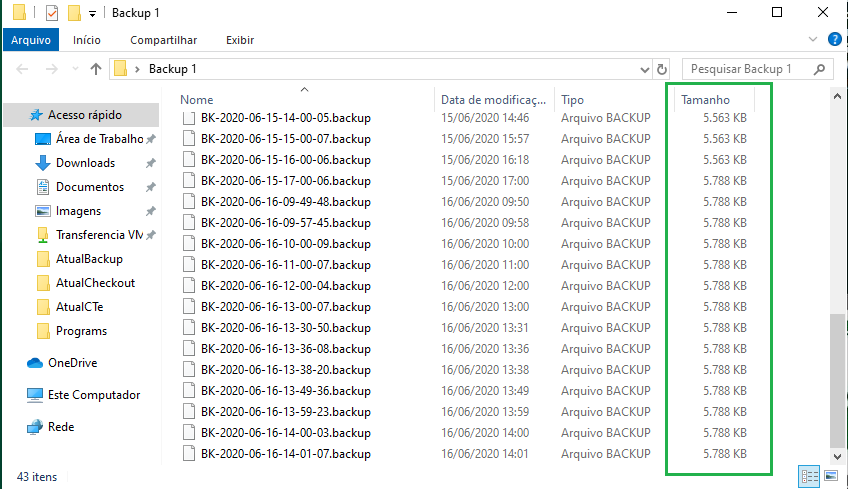
Task: Click the Up one level arrow
Action: click(96, 69)
